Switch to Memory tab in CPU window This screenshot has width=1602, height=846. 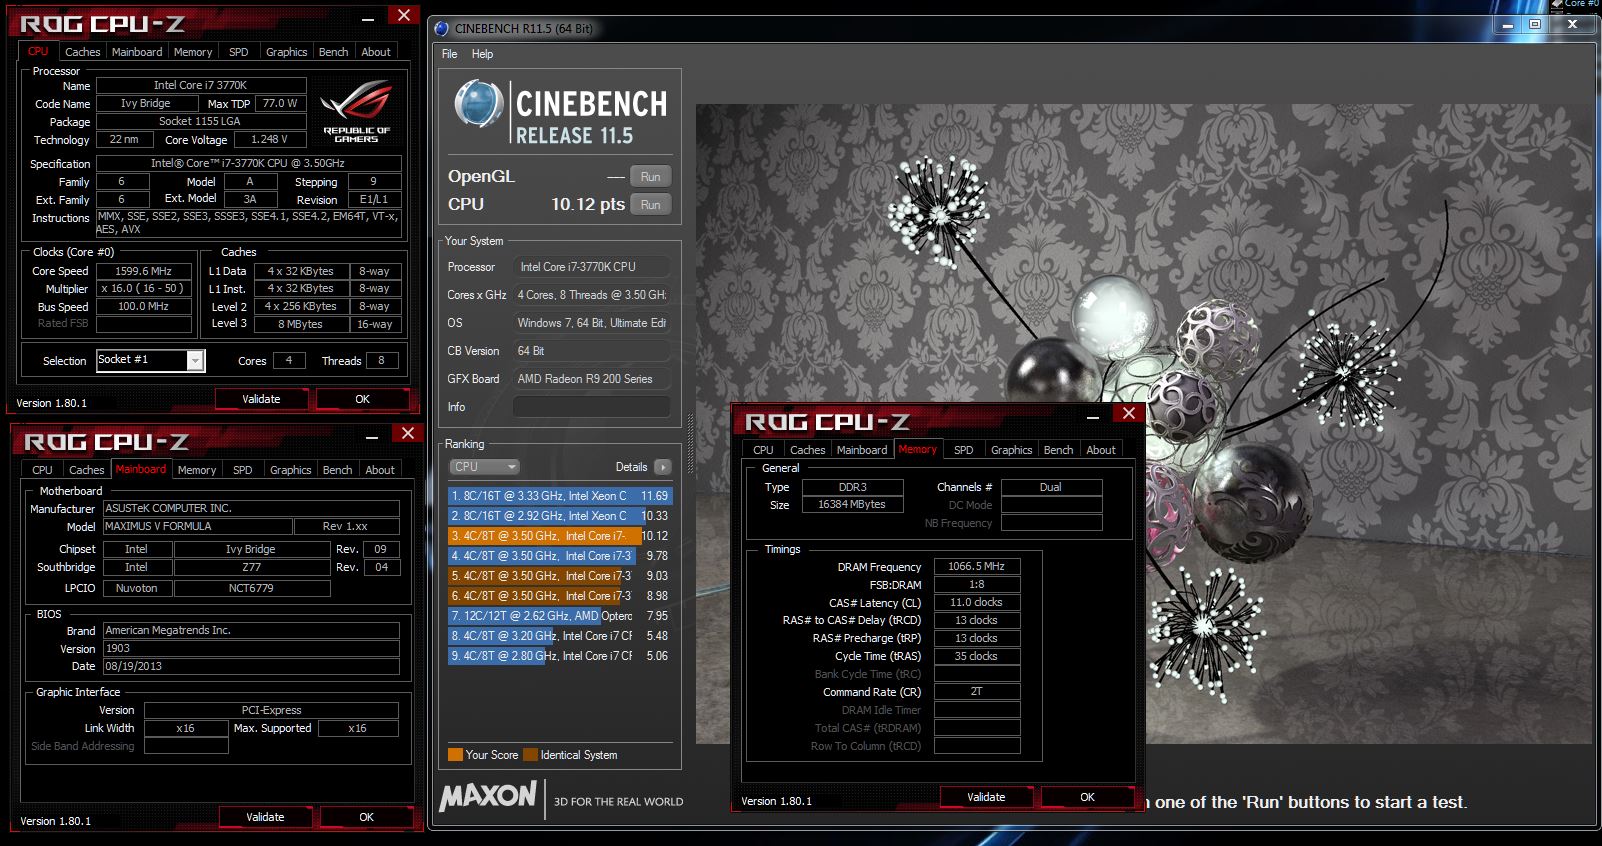pos(193,52)
